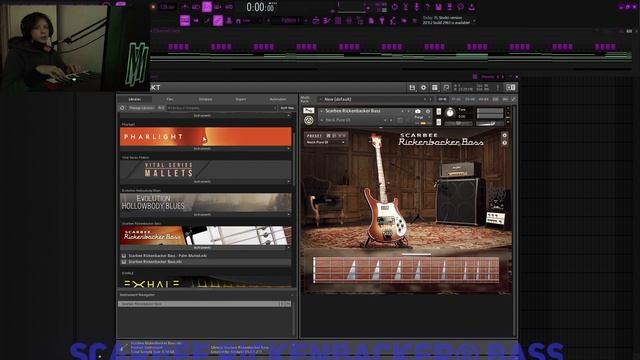The height and width of the screenshot is (360, 640).
Task: Expand the Instruments bar under Pharlight
Action: (205, 149)
